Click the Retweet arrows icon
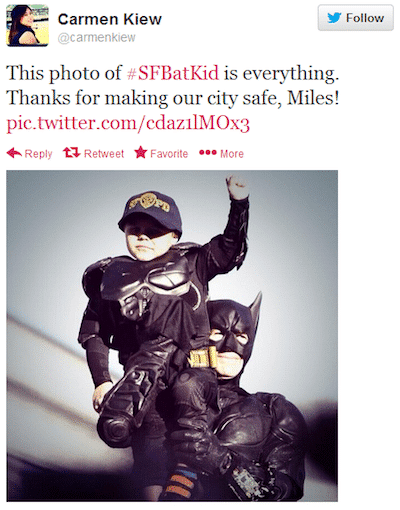 coord(72,153)
